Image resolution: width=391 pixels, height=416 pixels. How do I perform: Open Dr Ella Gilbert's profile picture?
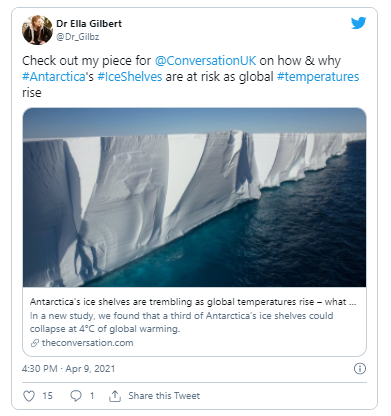(37, 30)
